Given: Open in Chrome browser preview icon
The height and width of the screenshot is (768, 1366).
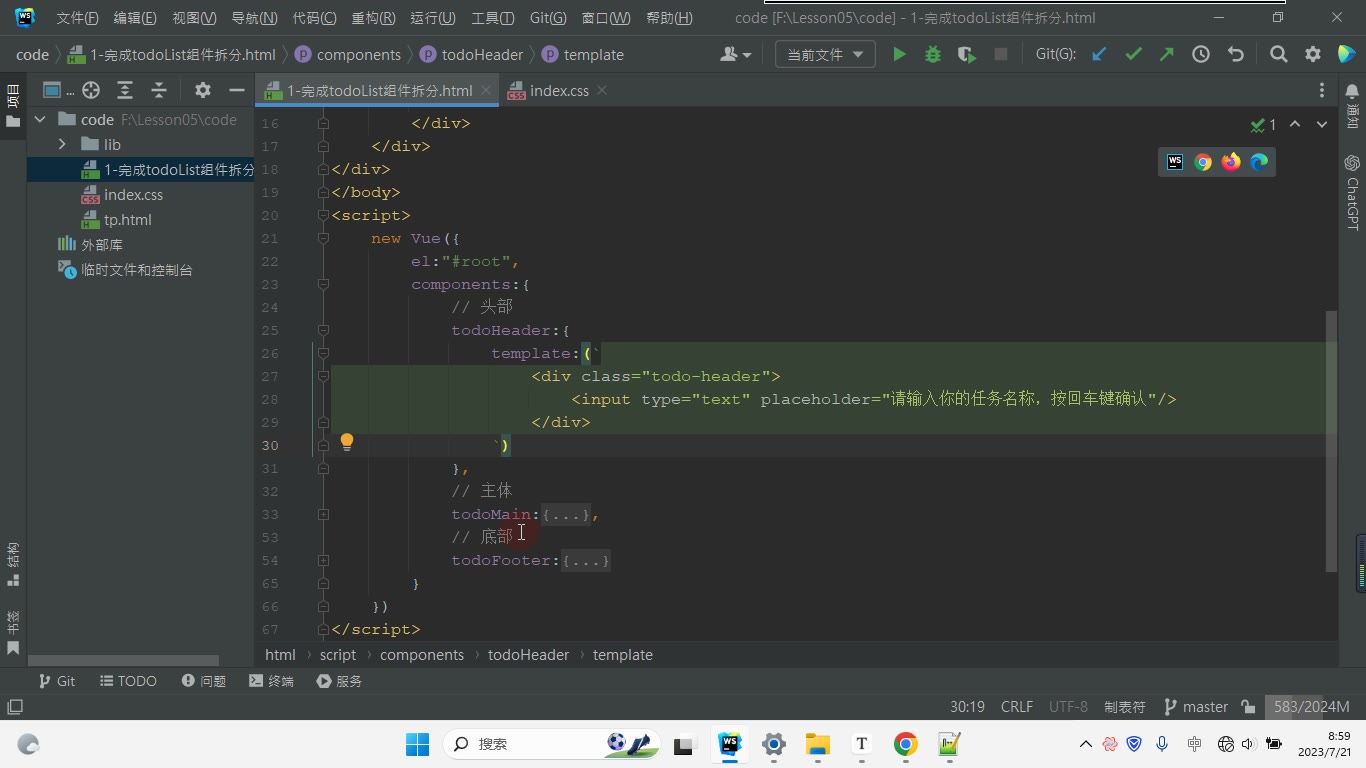Looking at the screenshot, I should [x=1203, y=162].
